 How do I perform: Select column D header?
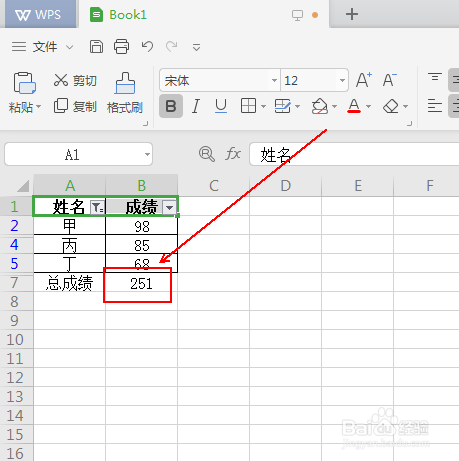(286, 186)
